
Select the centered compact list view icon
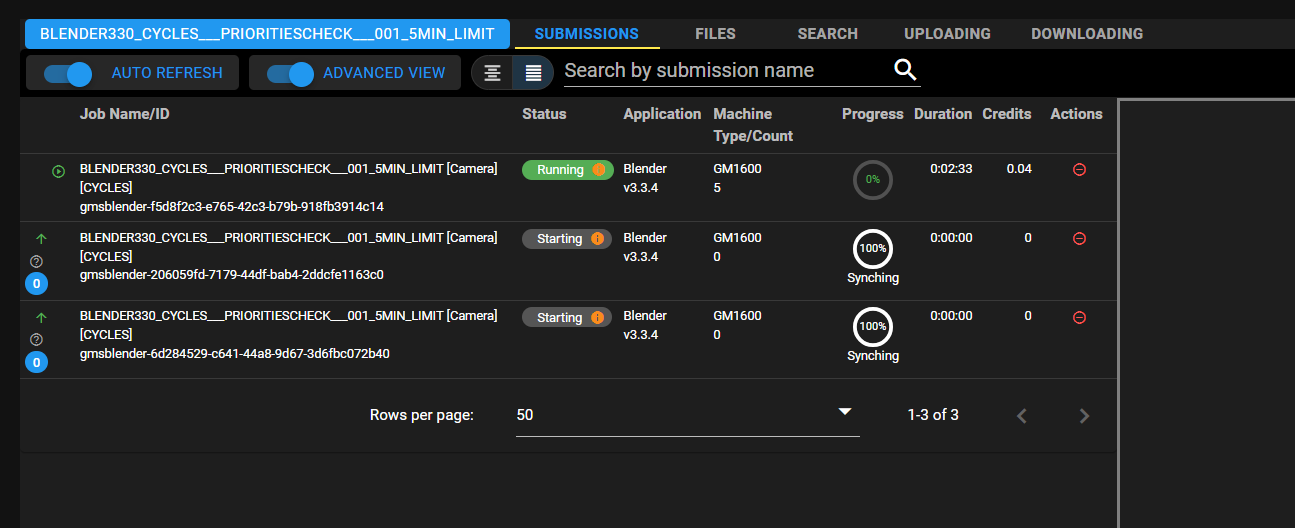(x=492, y=73)
